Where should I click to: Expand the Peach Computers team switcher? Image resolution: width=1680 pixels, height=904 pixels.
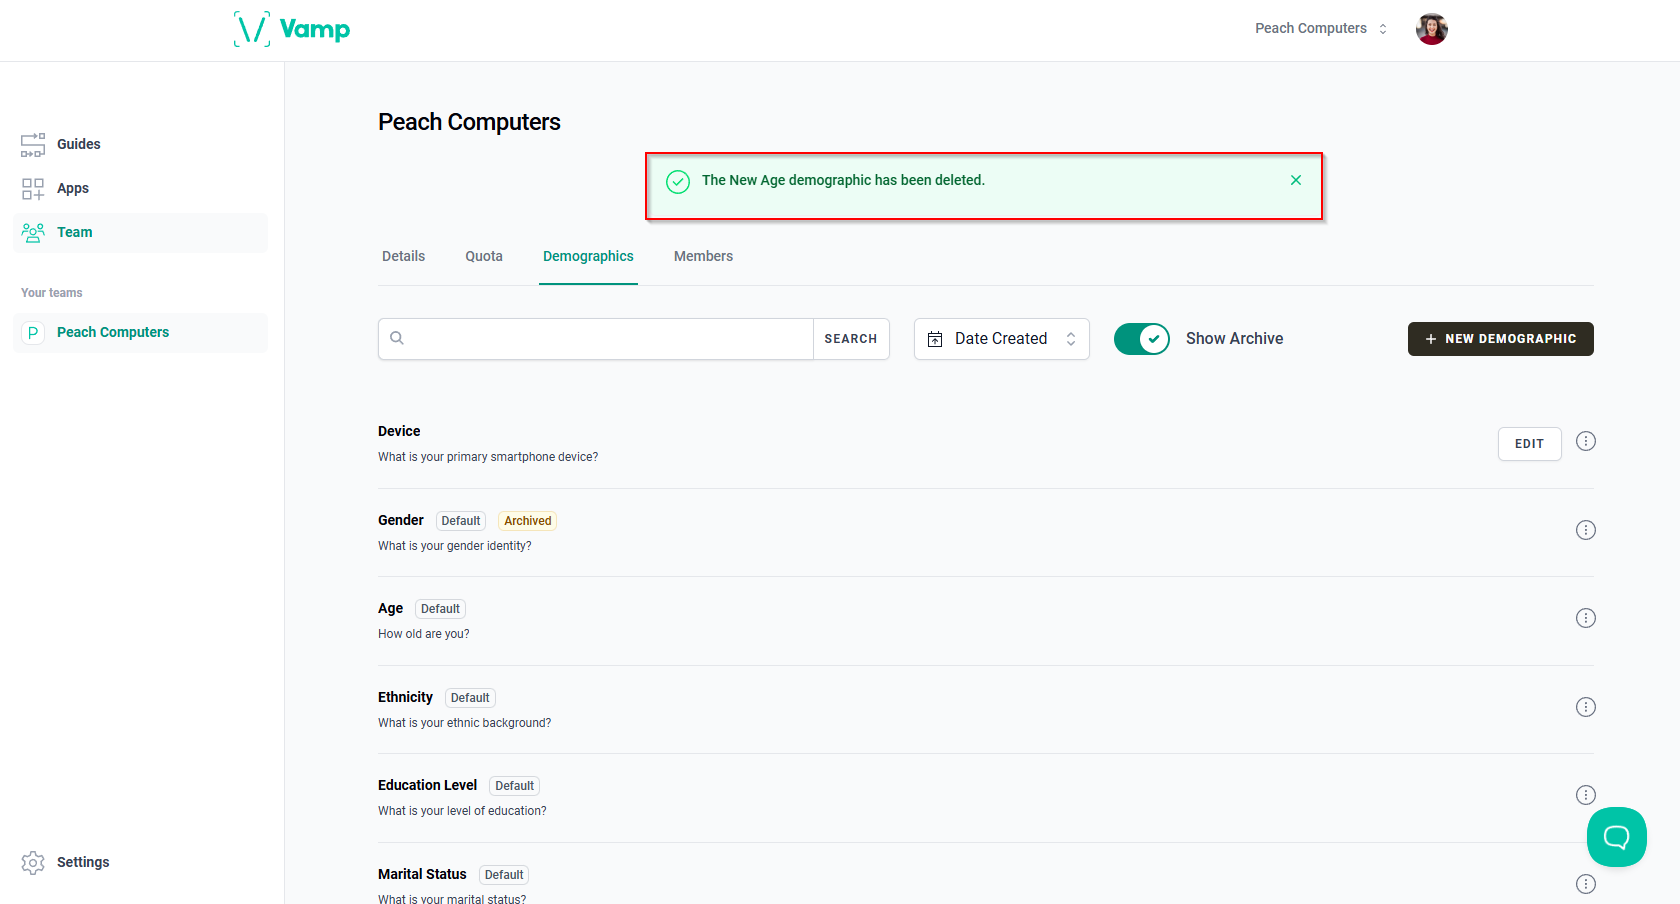(1321, 29)
